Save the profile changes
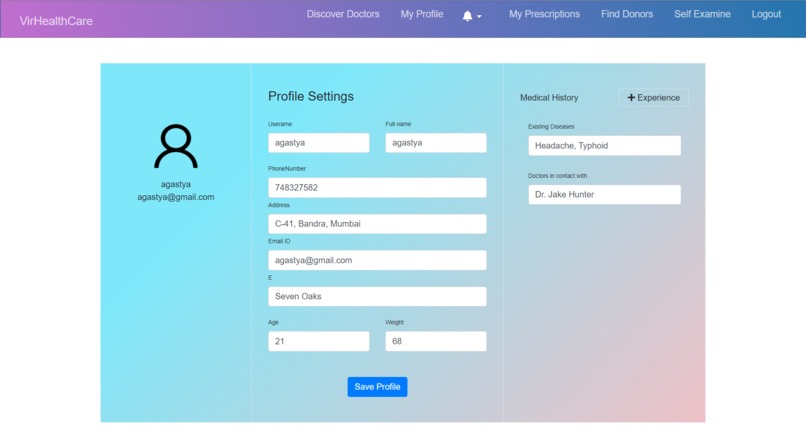 pyautogui.click(x=377, y=387)
